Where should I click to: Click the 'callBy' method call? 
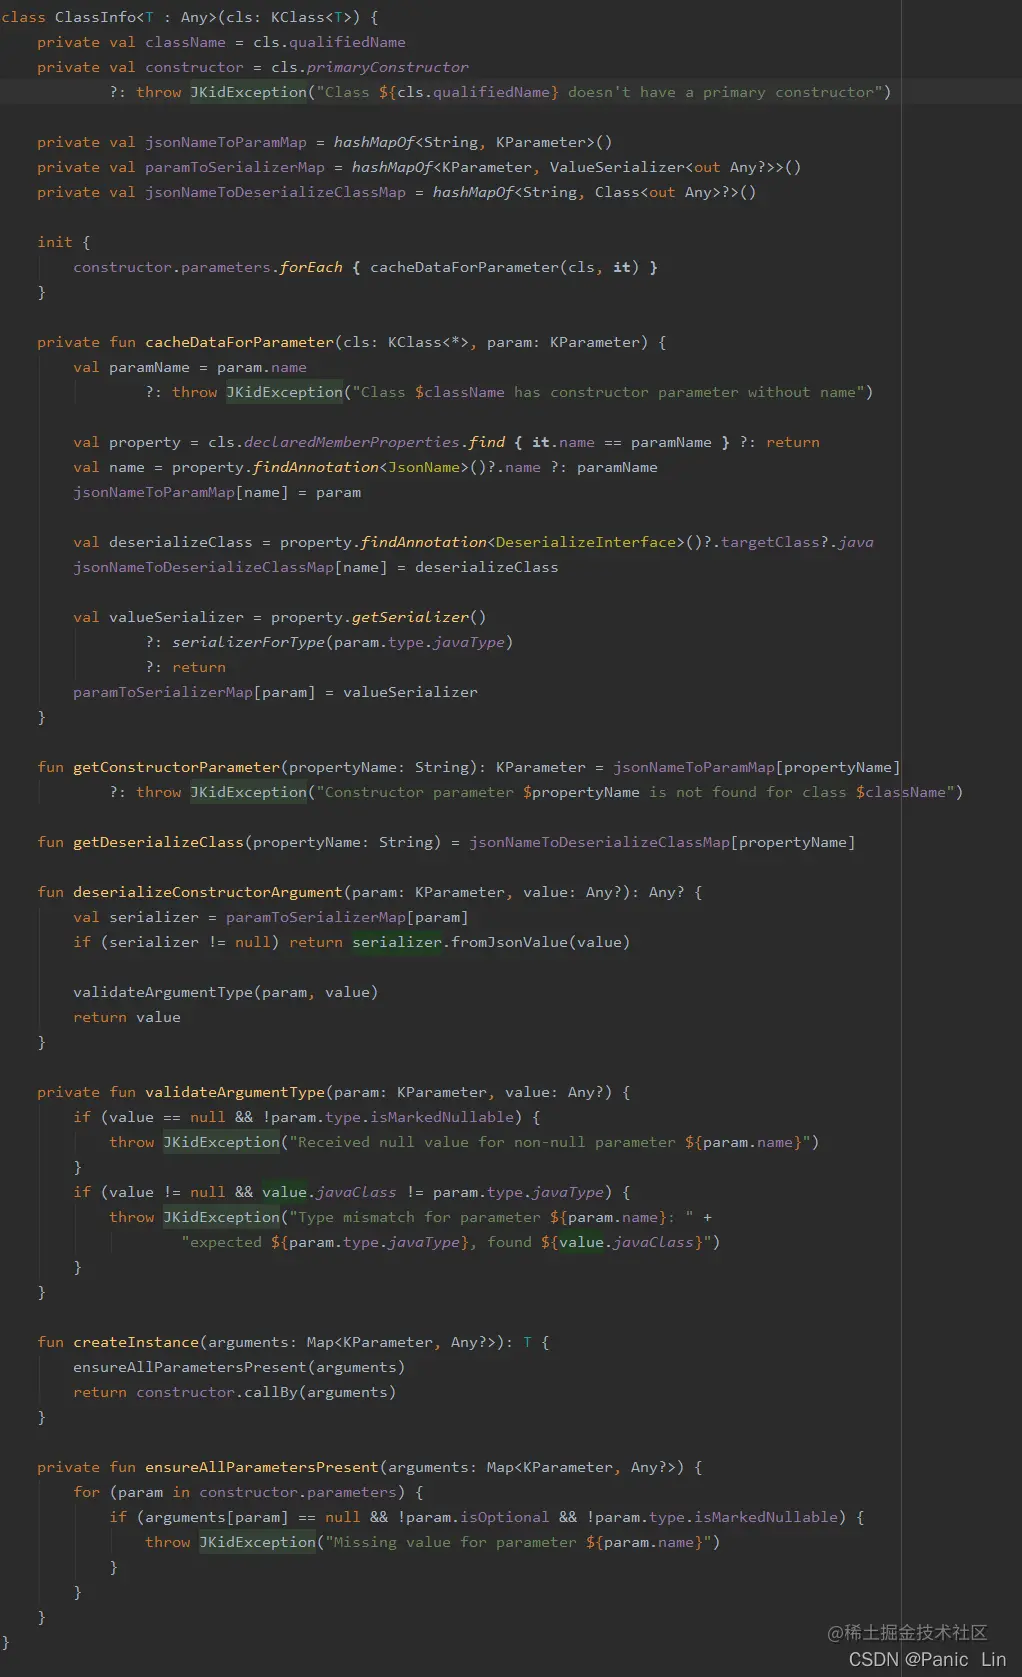tap(271, 1392)
